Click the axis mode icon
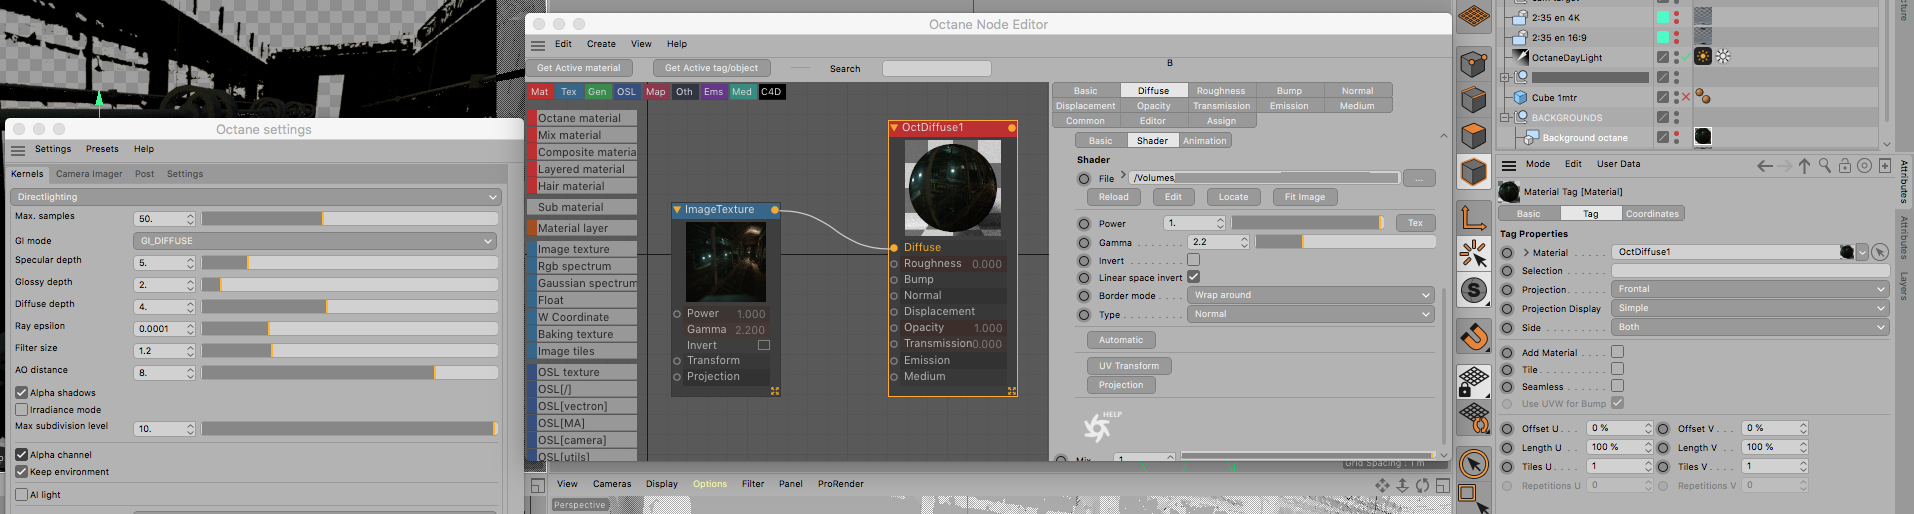The width and height of the screenshot is (1914, 514). tap(1473, 217)
